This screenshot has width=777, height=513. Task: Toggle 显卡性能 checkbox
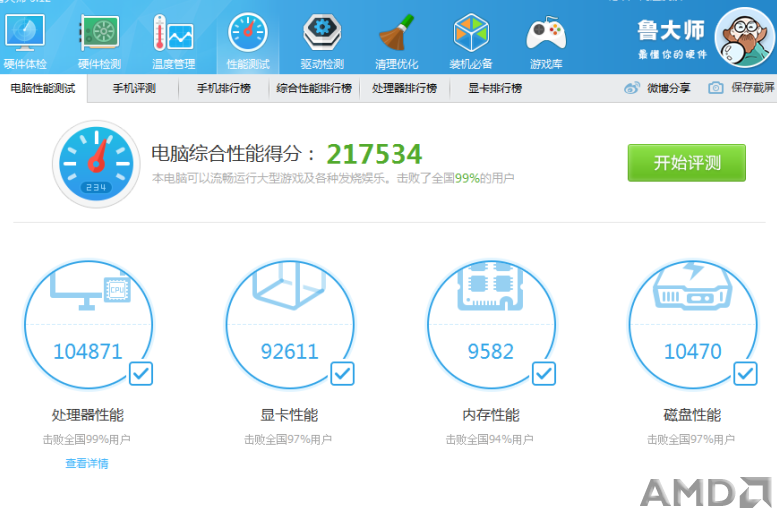[342, 374]
